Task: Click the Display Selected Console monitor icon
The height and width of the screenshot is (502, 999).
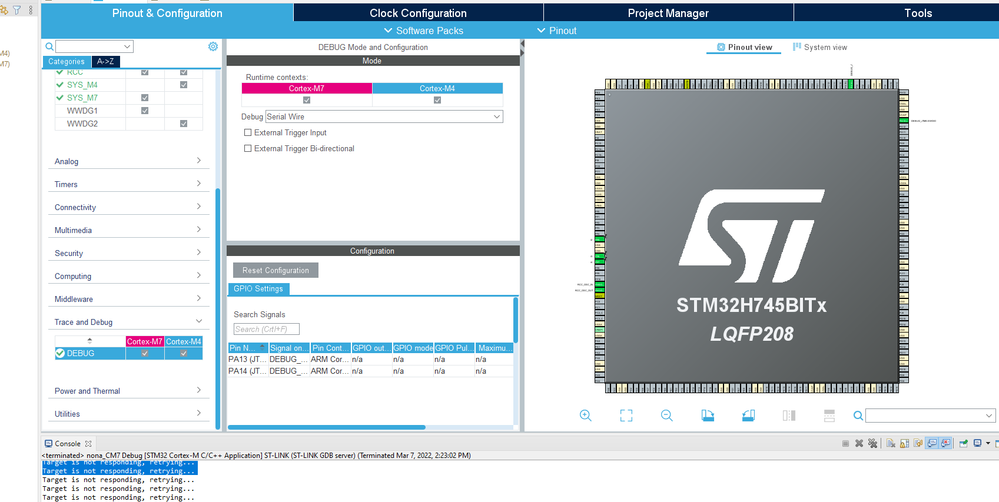Action: coord(978,443)
